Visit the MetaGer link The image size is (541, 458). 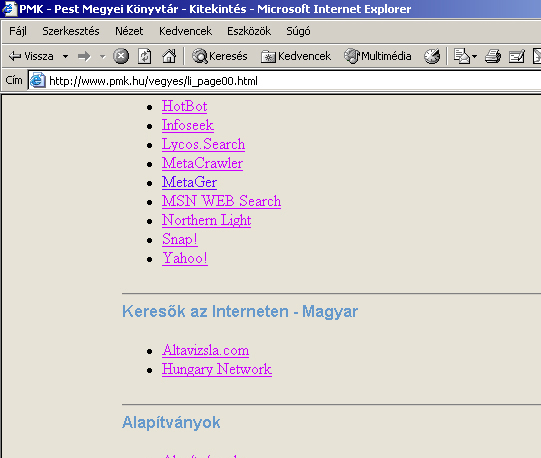pyautogui.click(x=189, y=182)
